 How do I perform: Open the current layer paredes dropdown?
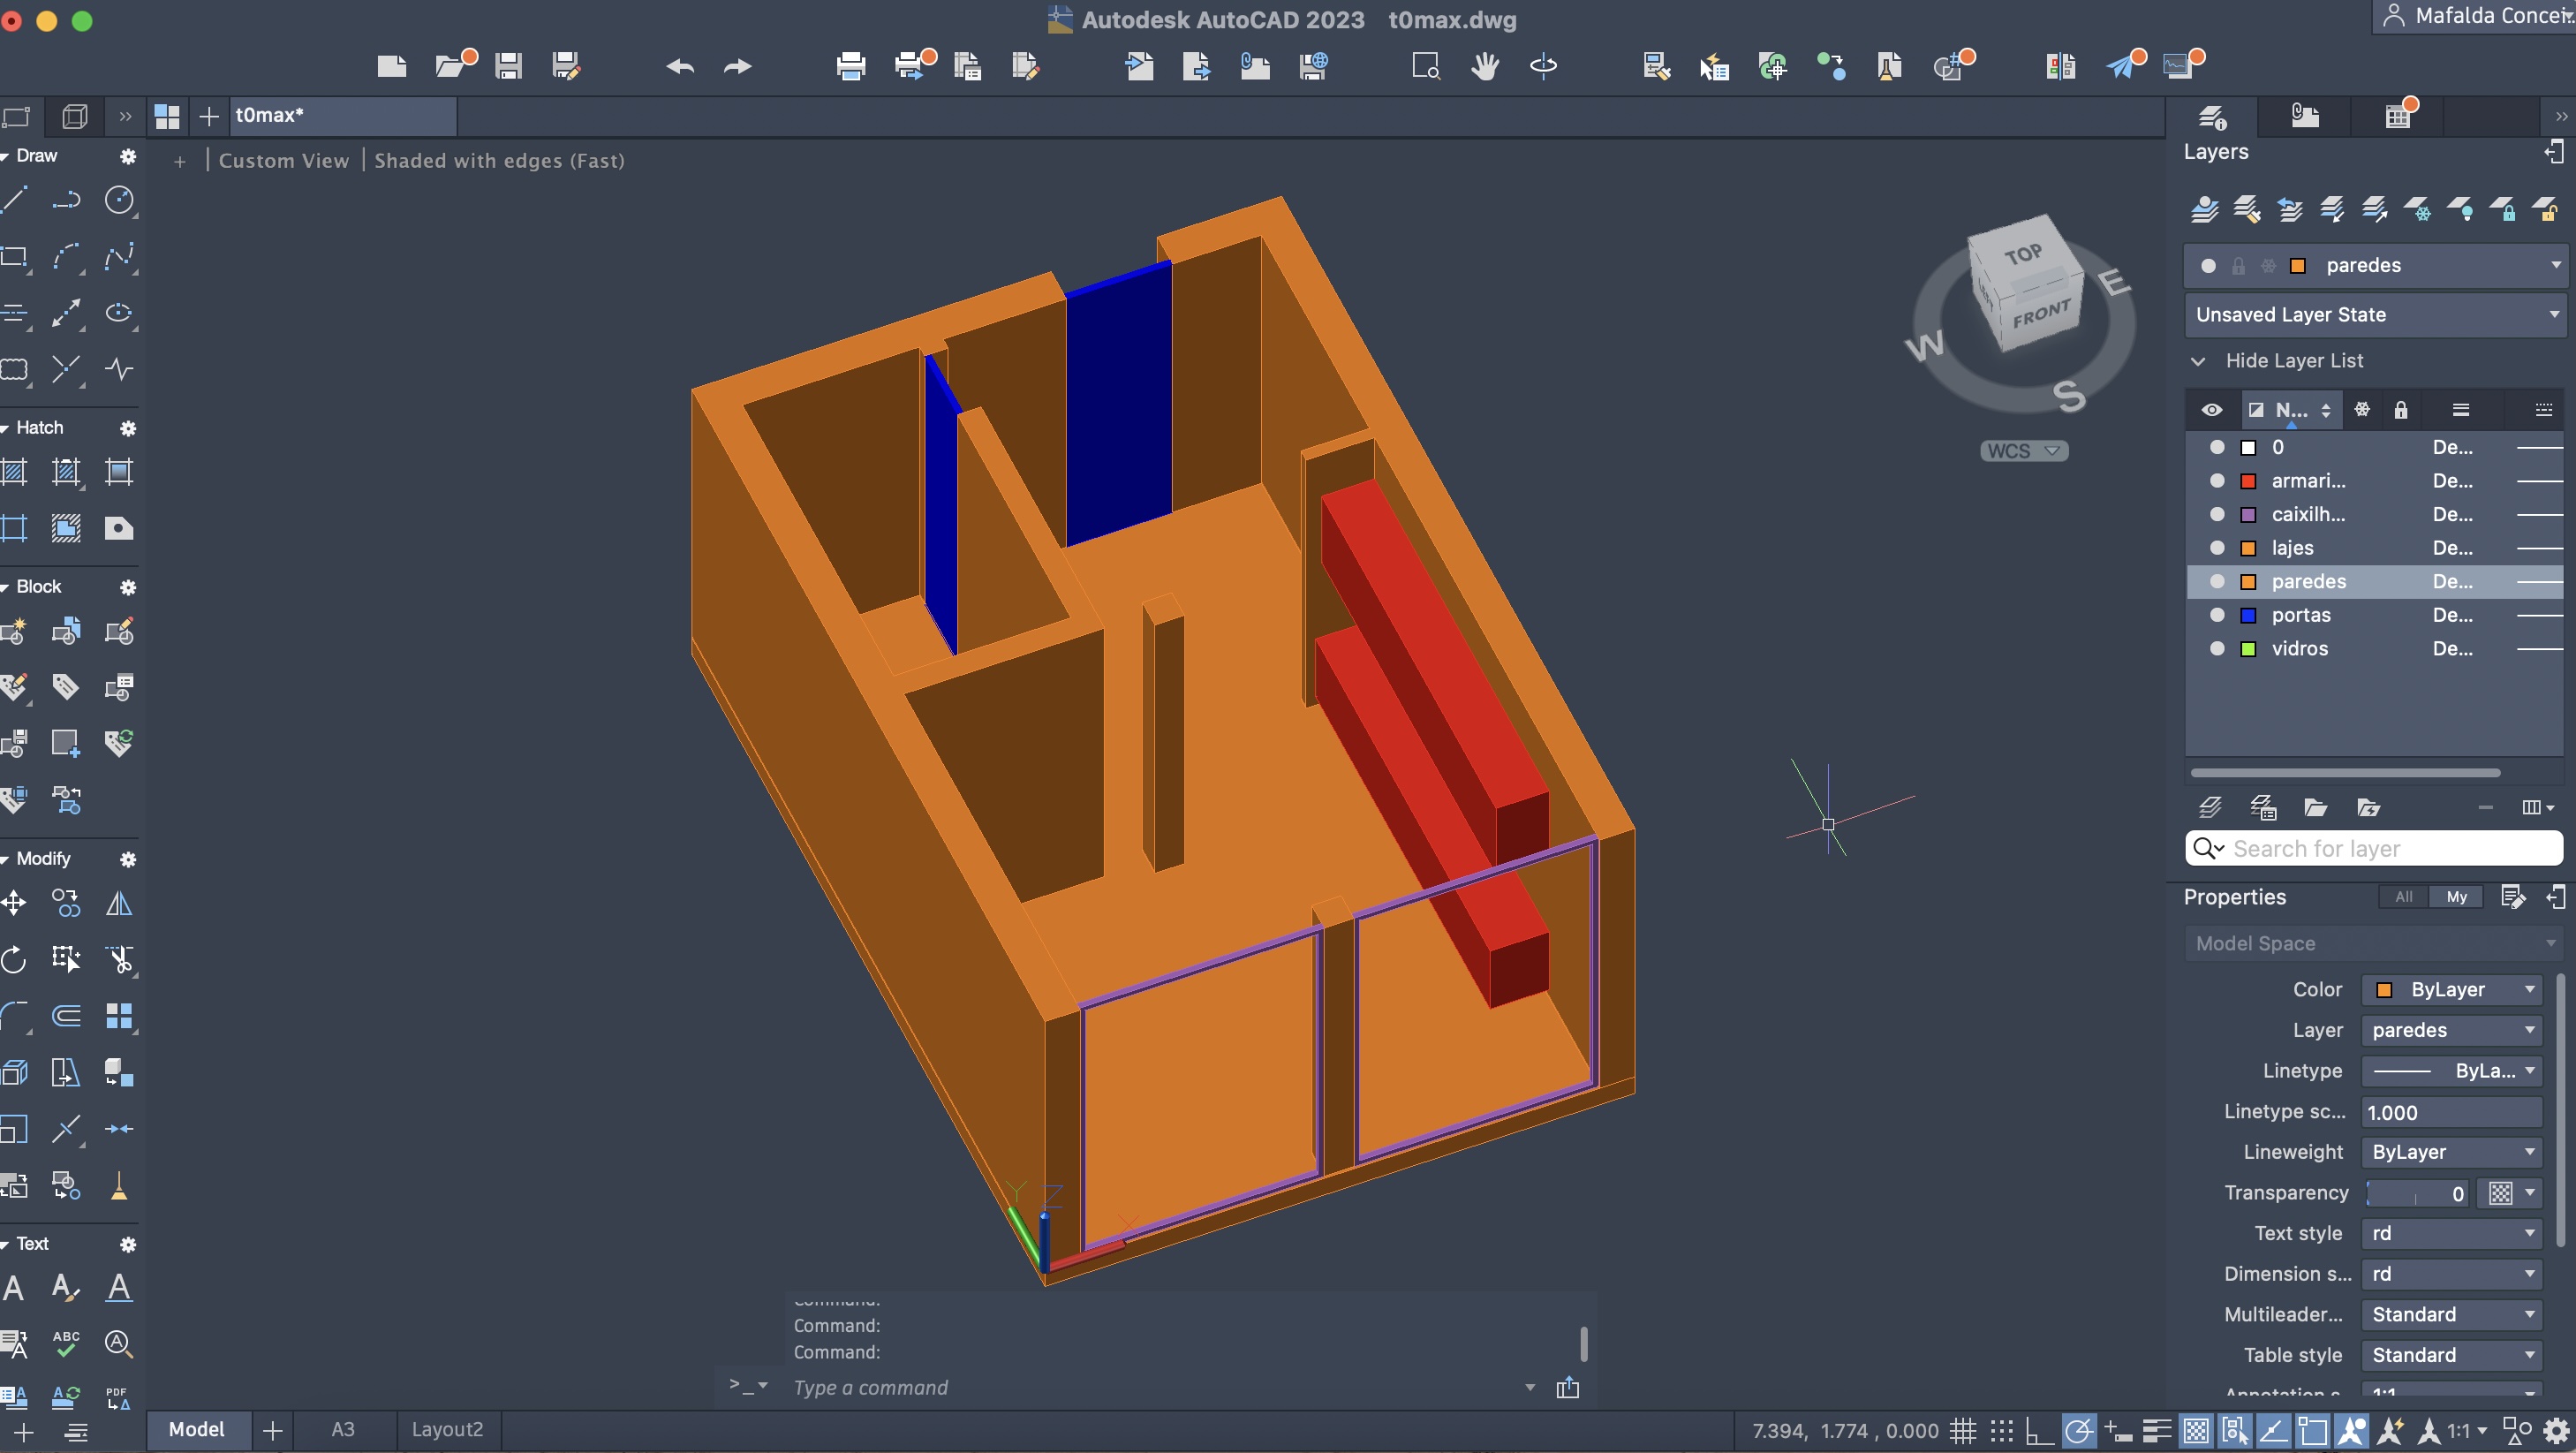point(2555,265)
